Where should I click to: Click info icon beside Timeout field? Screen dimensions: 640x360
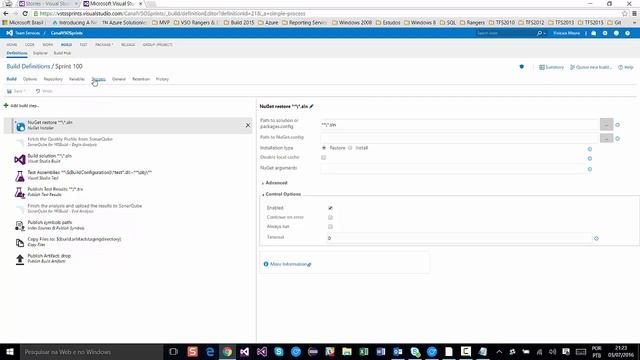[x=596, y=238]
